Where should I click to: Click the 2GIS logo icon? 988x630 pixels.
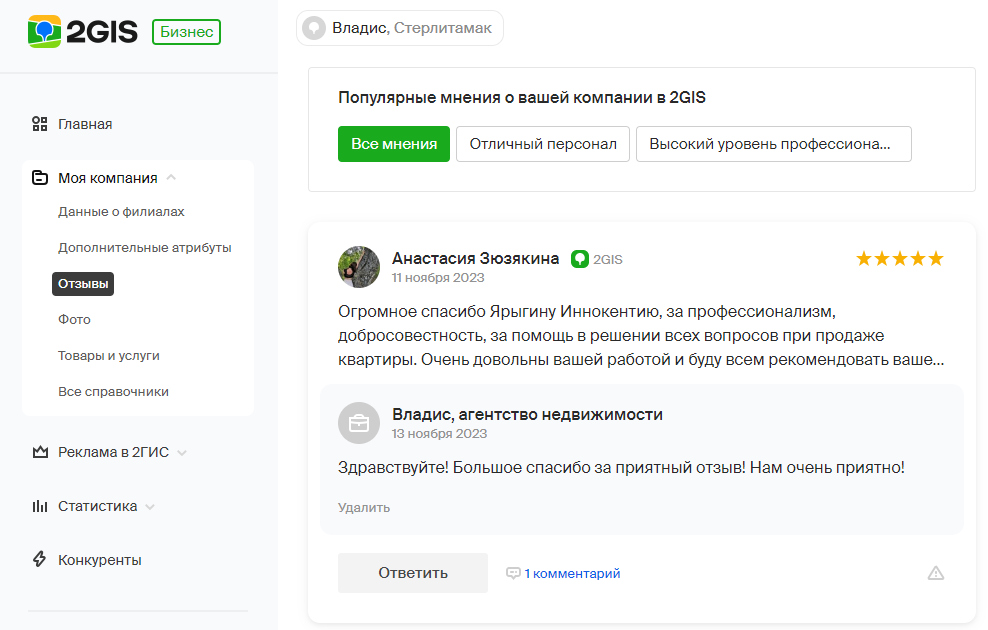coord(44,32)
